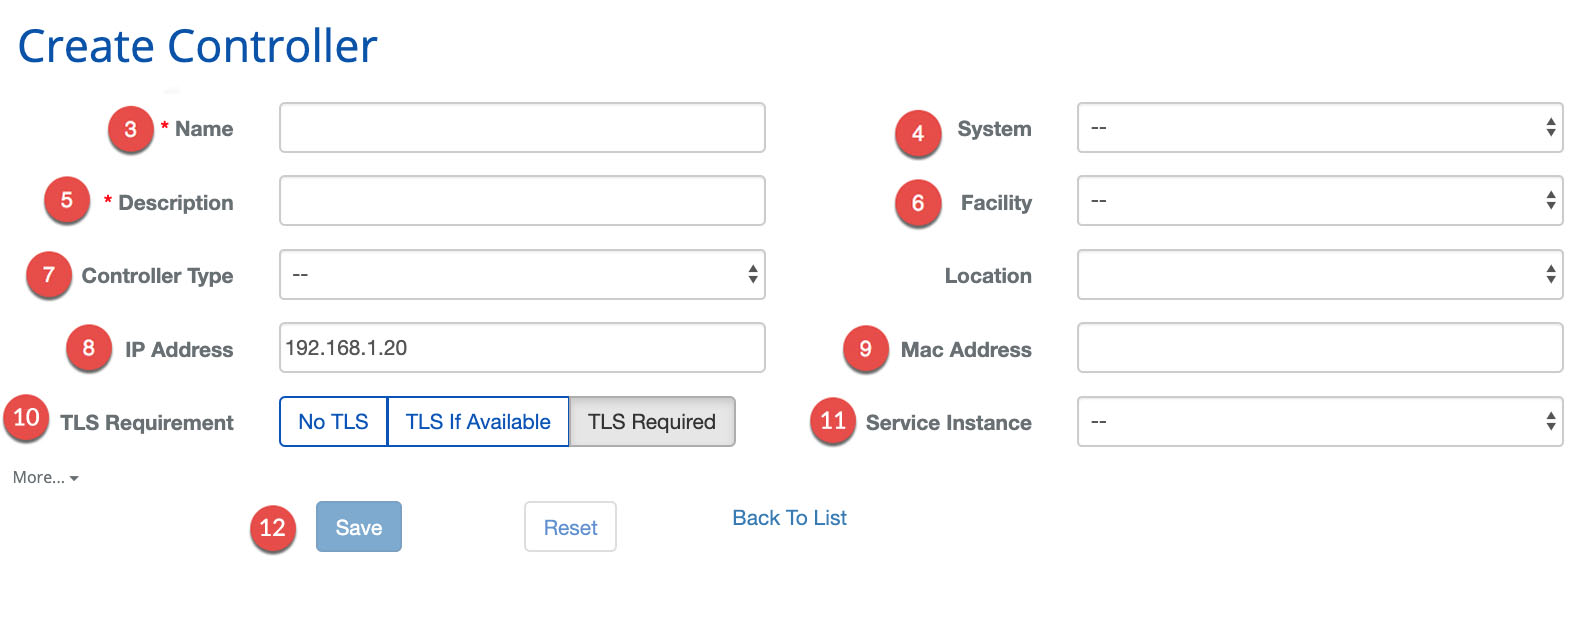Click the red step 5 marker
The height and width of the screenshot is (636, 1575).
67,200
